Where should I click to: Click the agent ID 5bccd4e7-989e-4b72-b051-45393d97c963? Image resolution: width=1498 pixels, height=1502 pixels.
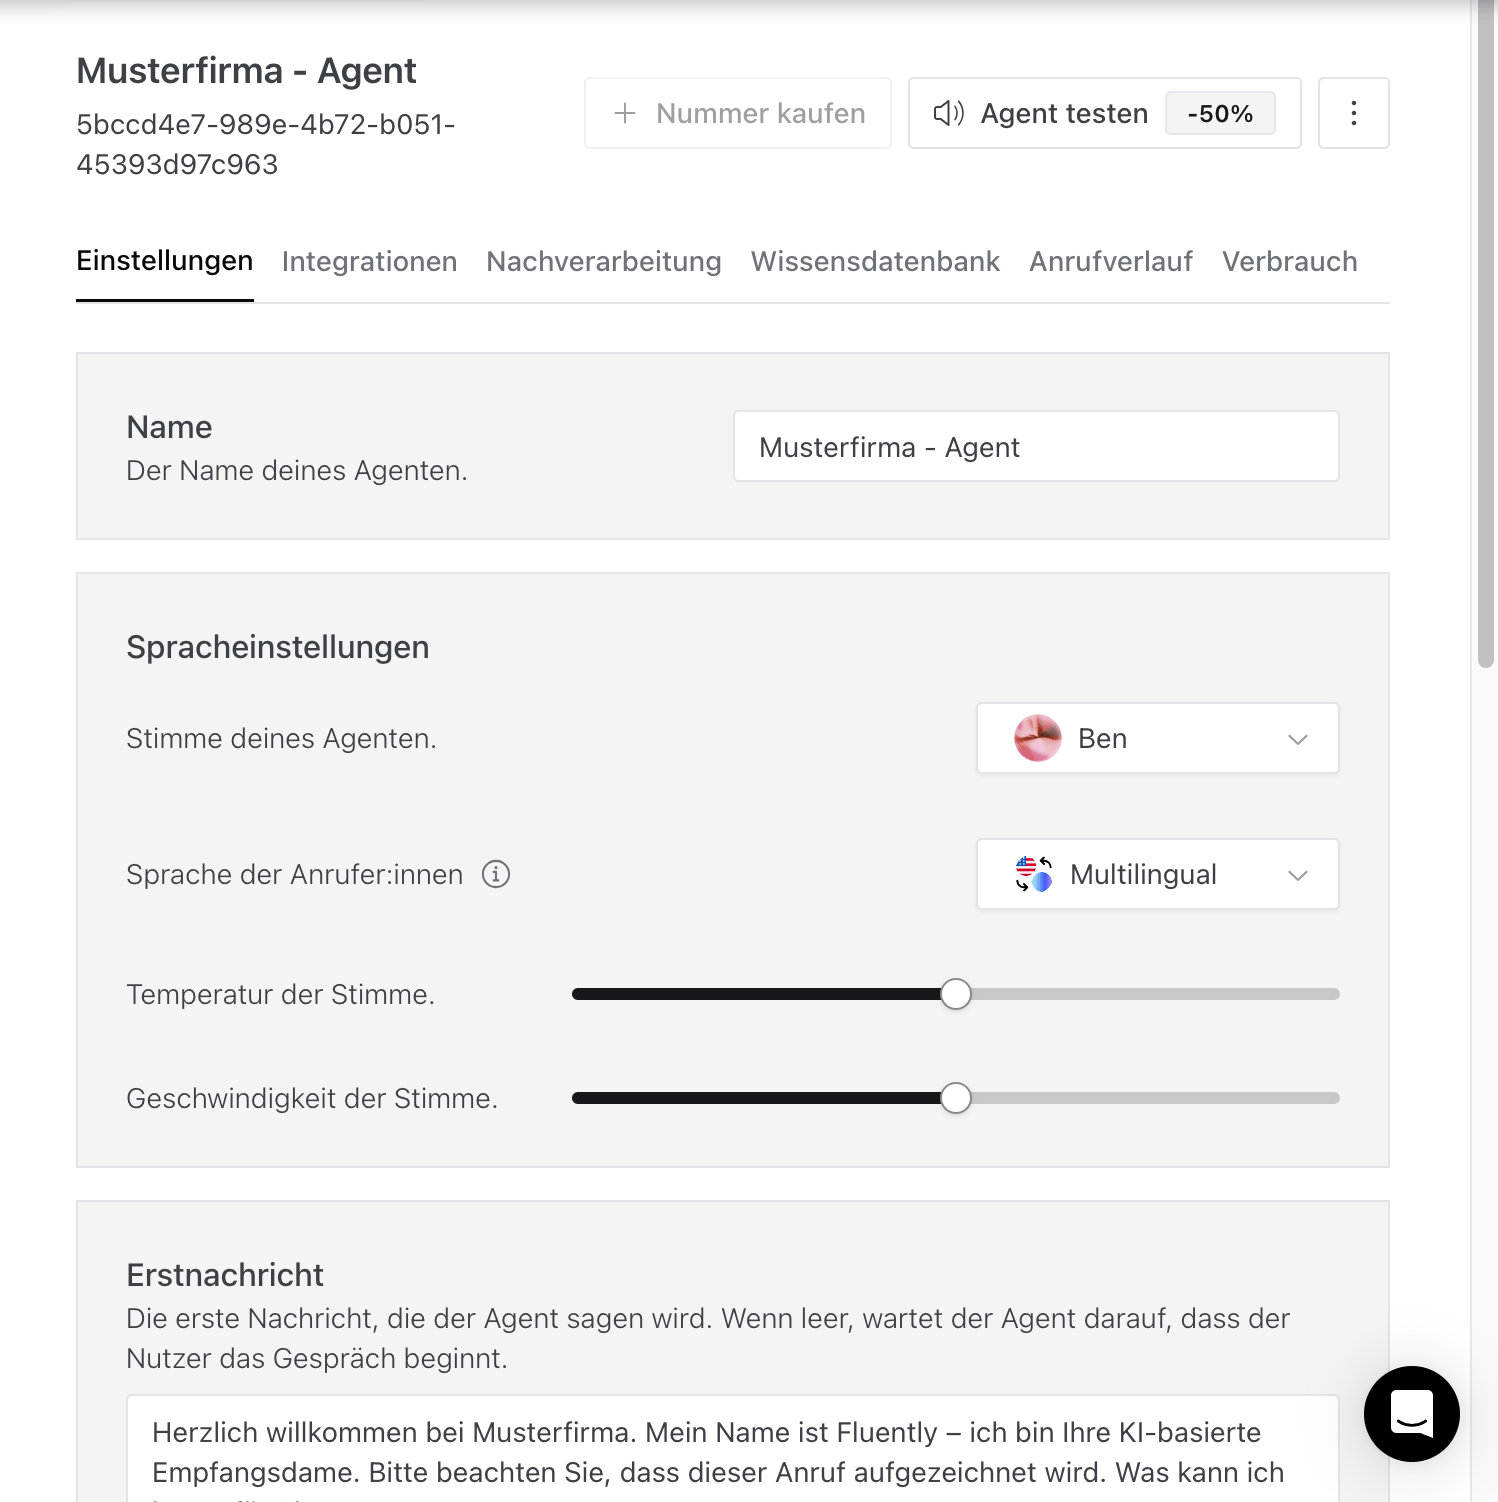266,144
